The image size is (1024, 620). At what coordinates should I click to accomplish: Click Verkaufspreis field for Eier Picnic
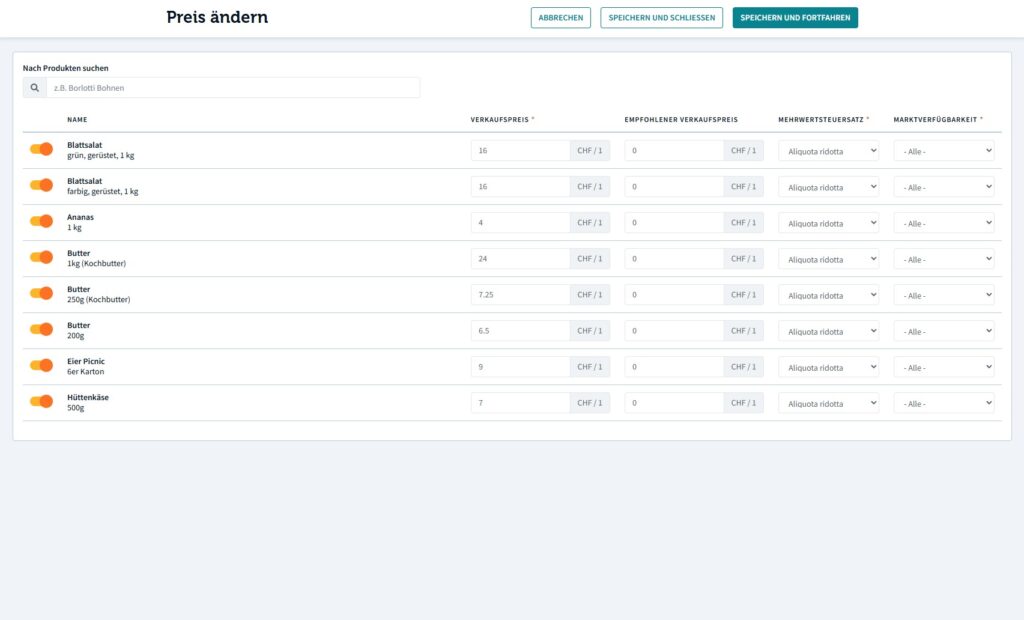point(520,367)
